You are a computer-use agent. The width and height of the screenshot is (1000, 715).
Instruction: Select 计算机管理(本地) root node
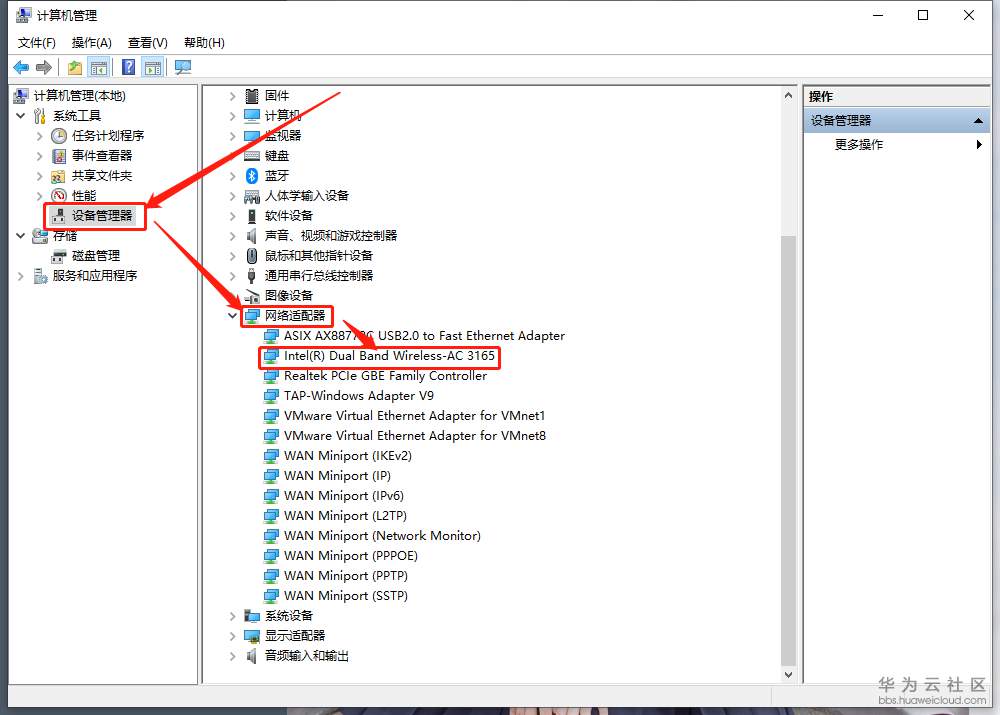pos(80,96)
